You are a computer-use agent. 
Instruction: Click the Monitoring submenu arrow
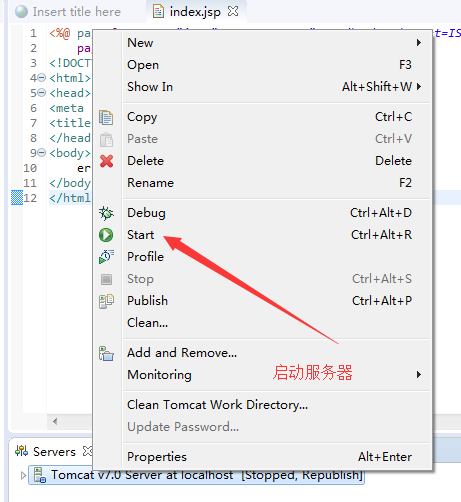[419, 375]
